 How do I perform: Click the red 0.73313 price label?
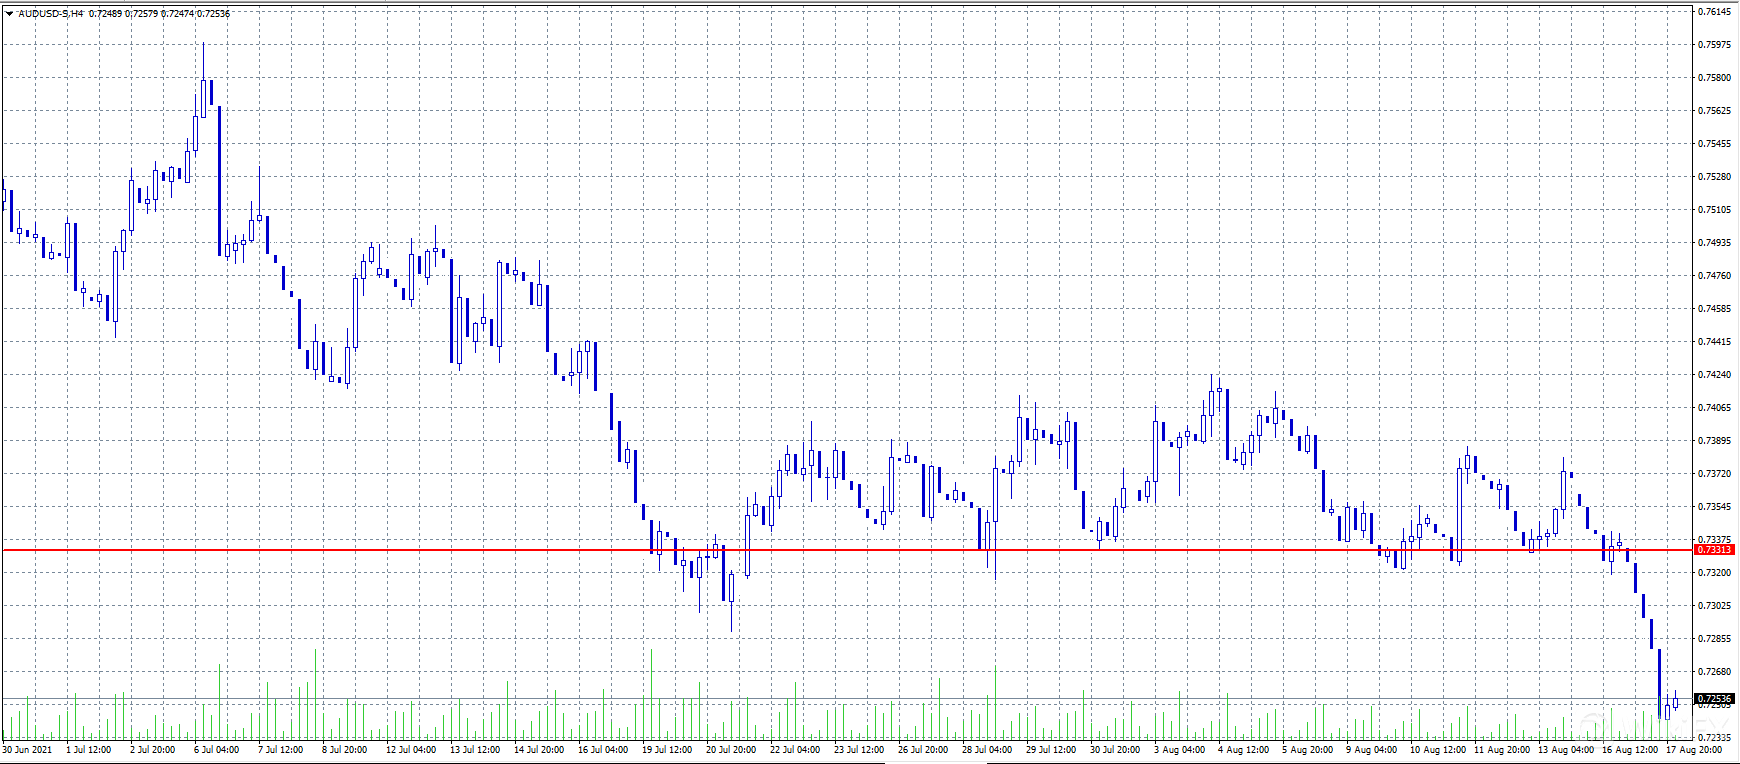coord(1714,550)
